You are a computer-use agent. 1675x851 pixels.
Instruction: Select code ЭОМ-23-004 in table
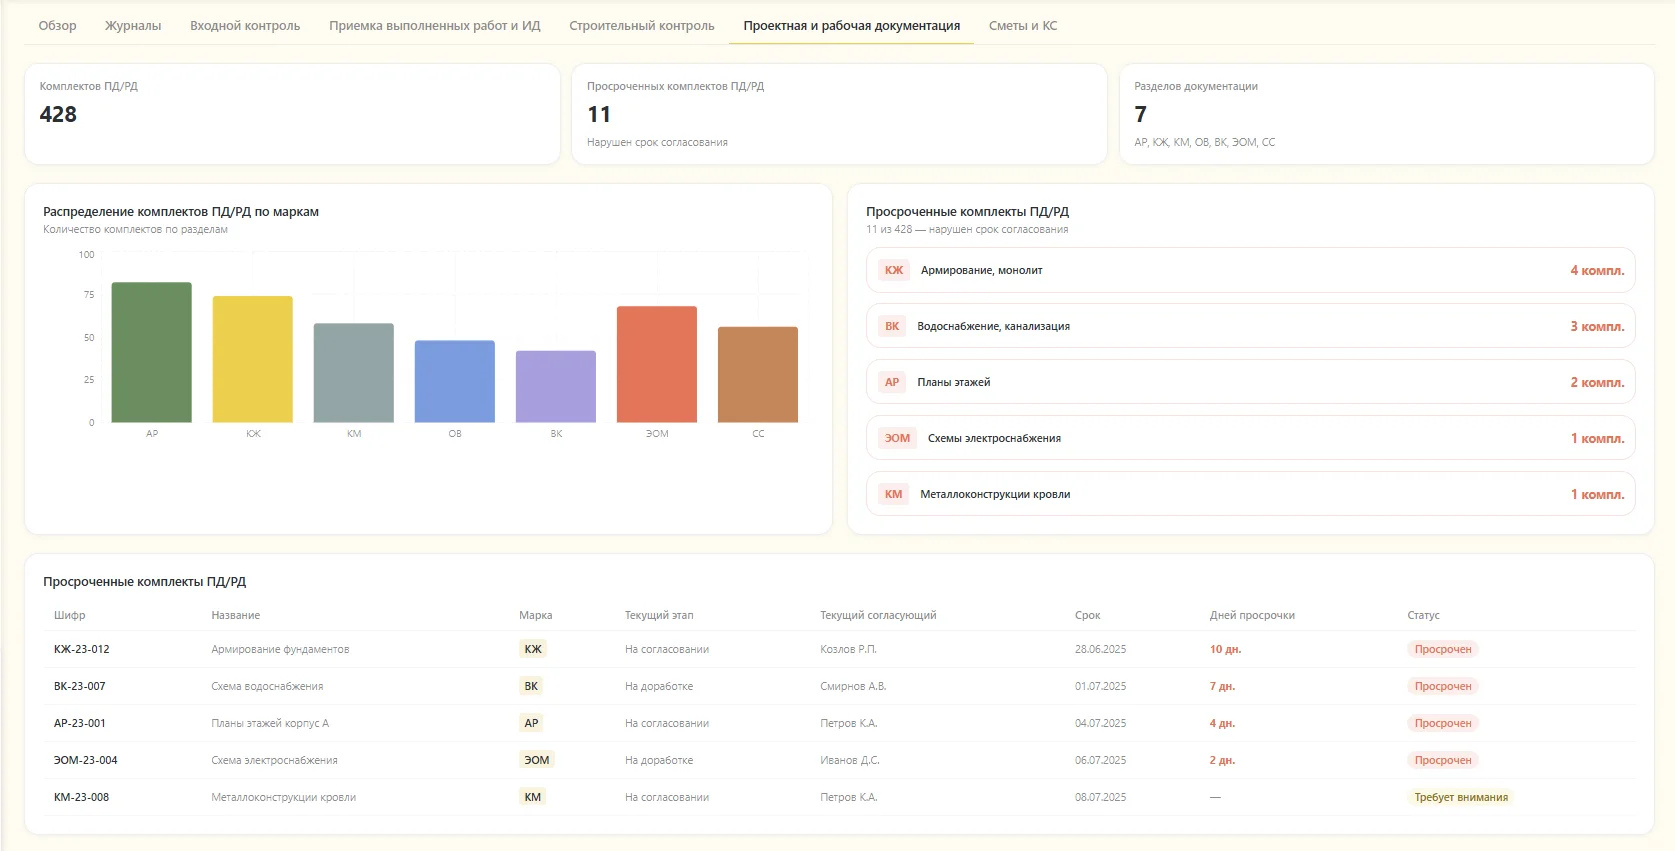coord(86,760)
